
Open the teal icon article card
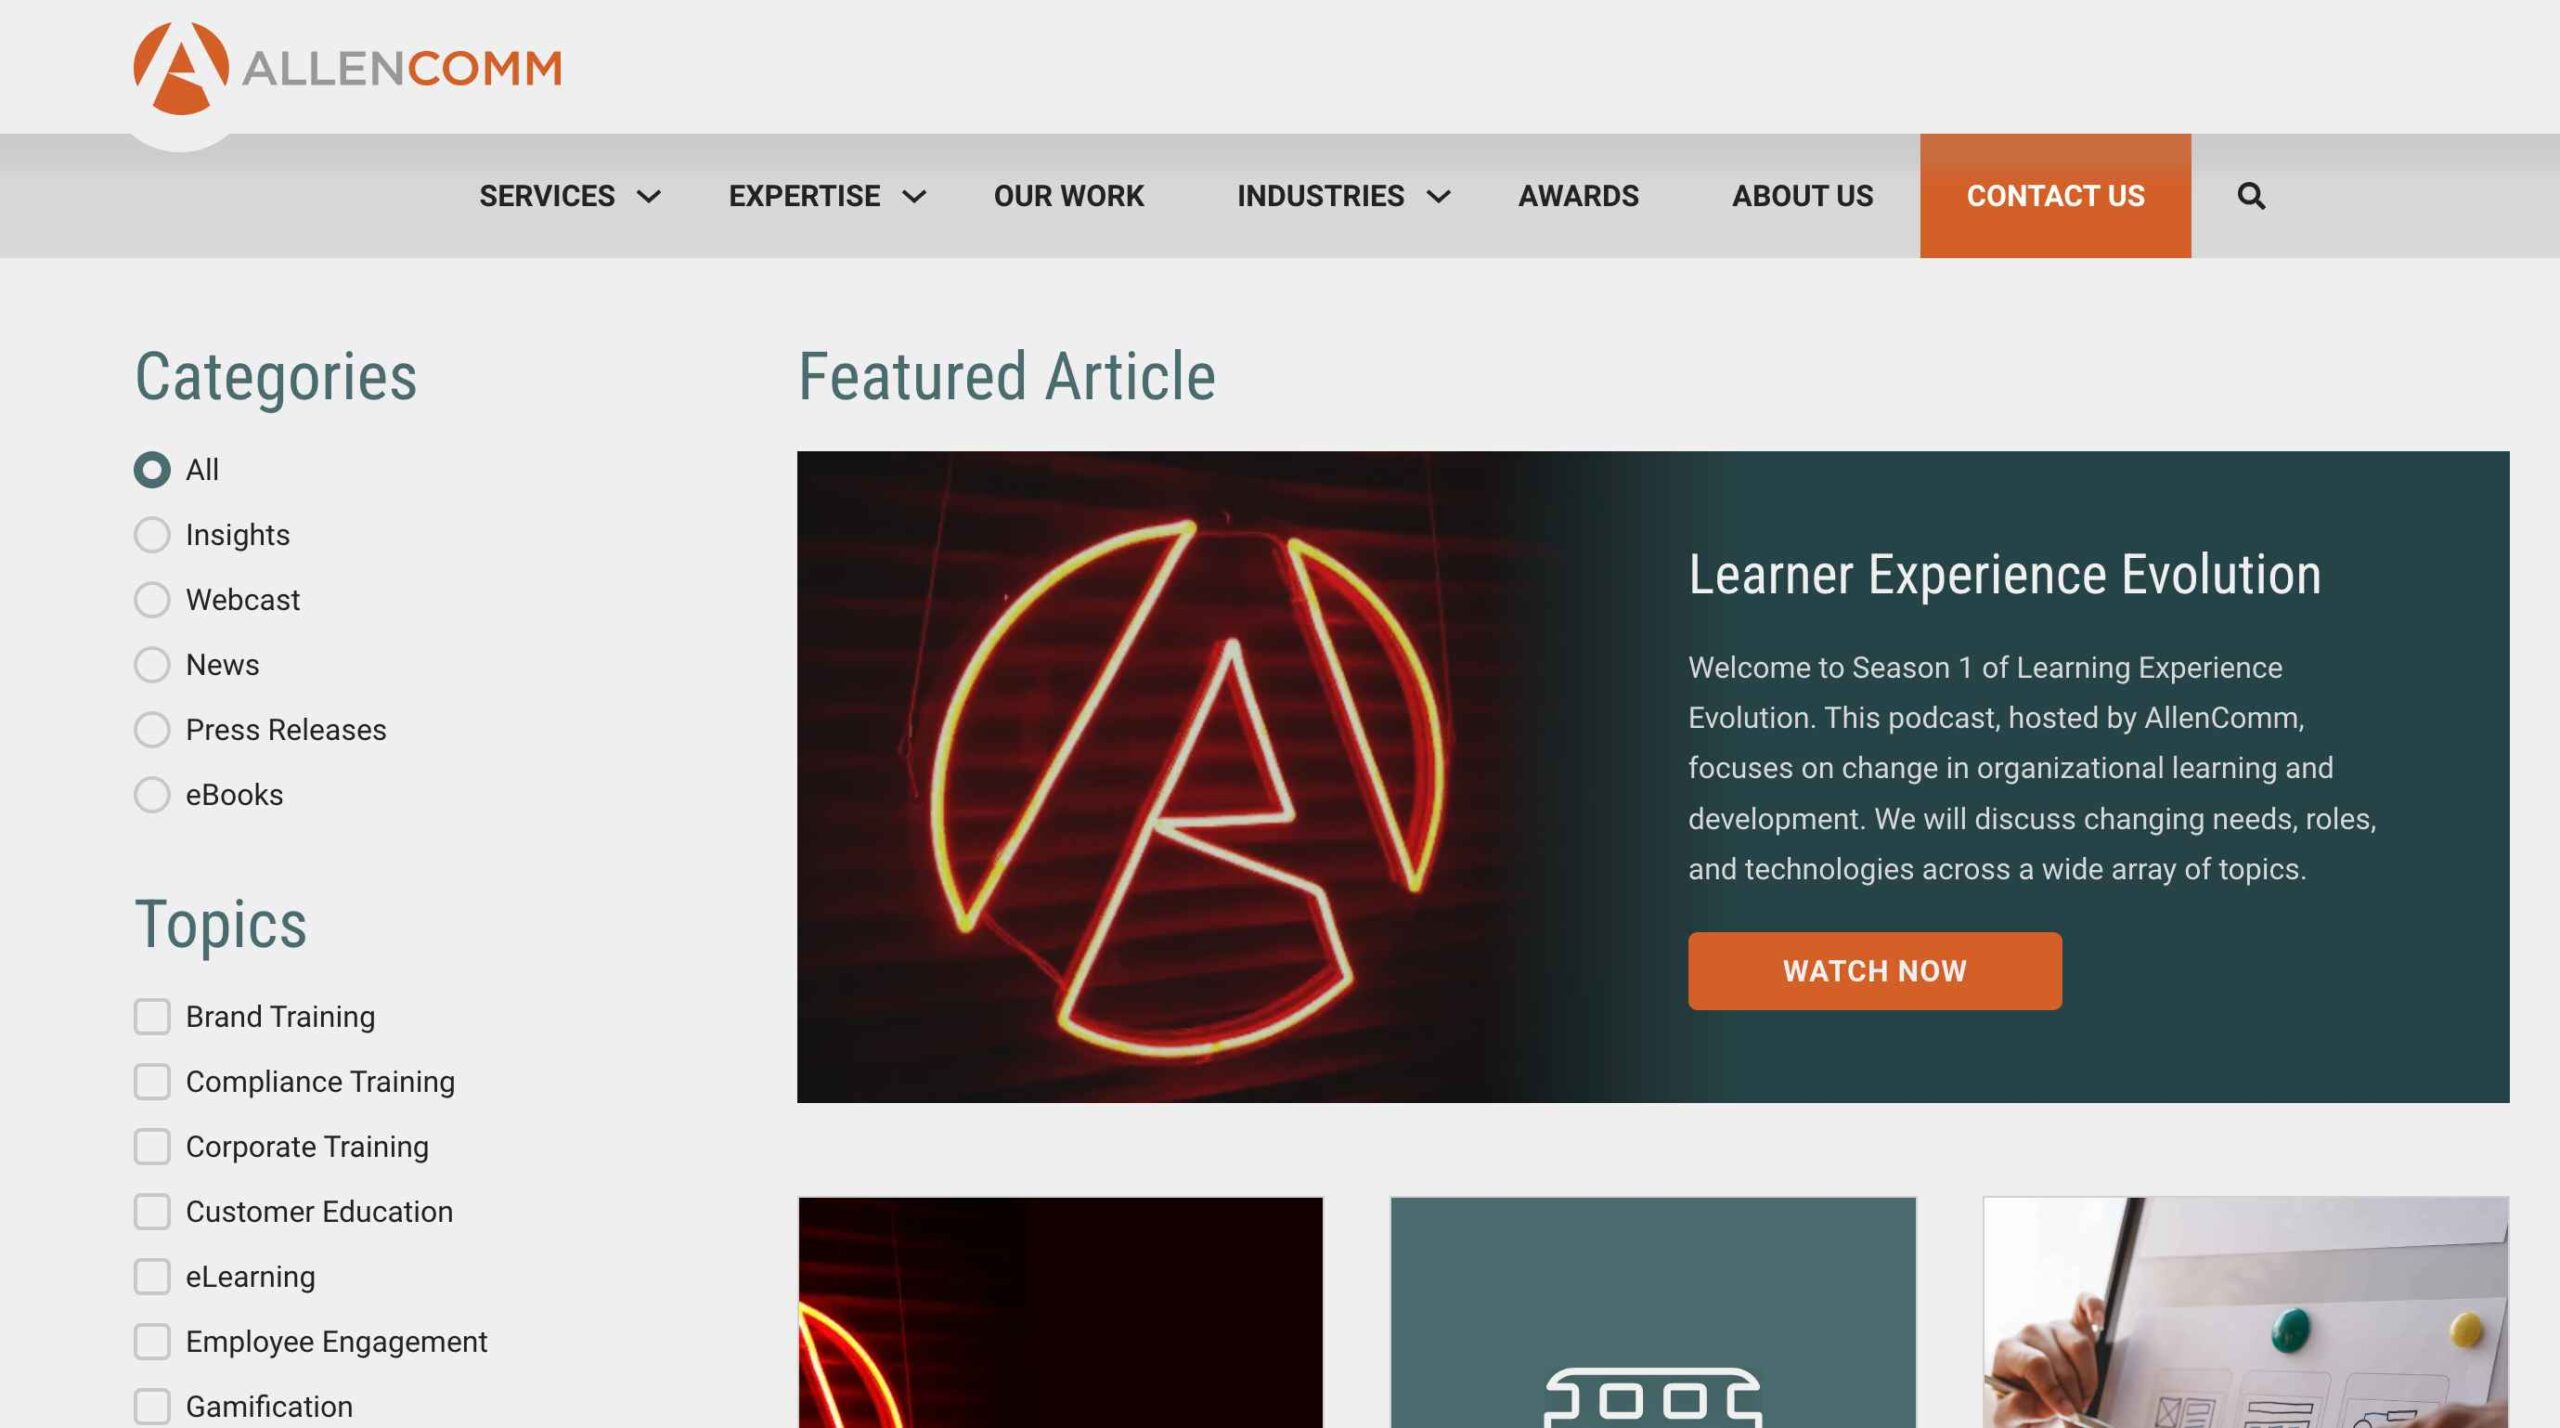[x=1653, y=1312]
